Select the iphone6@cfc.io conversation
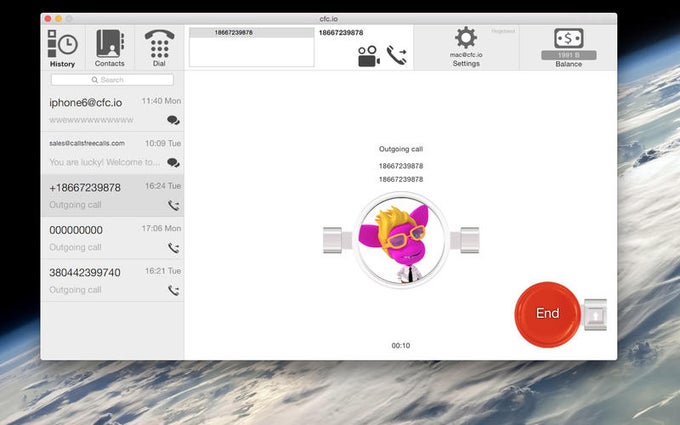The image size is (680, 425). click(x=113, y=111)
